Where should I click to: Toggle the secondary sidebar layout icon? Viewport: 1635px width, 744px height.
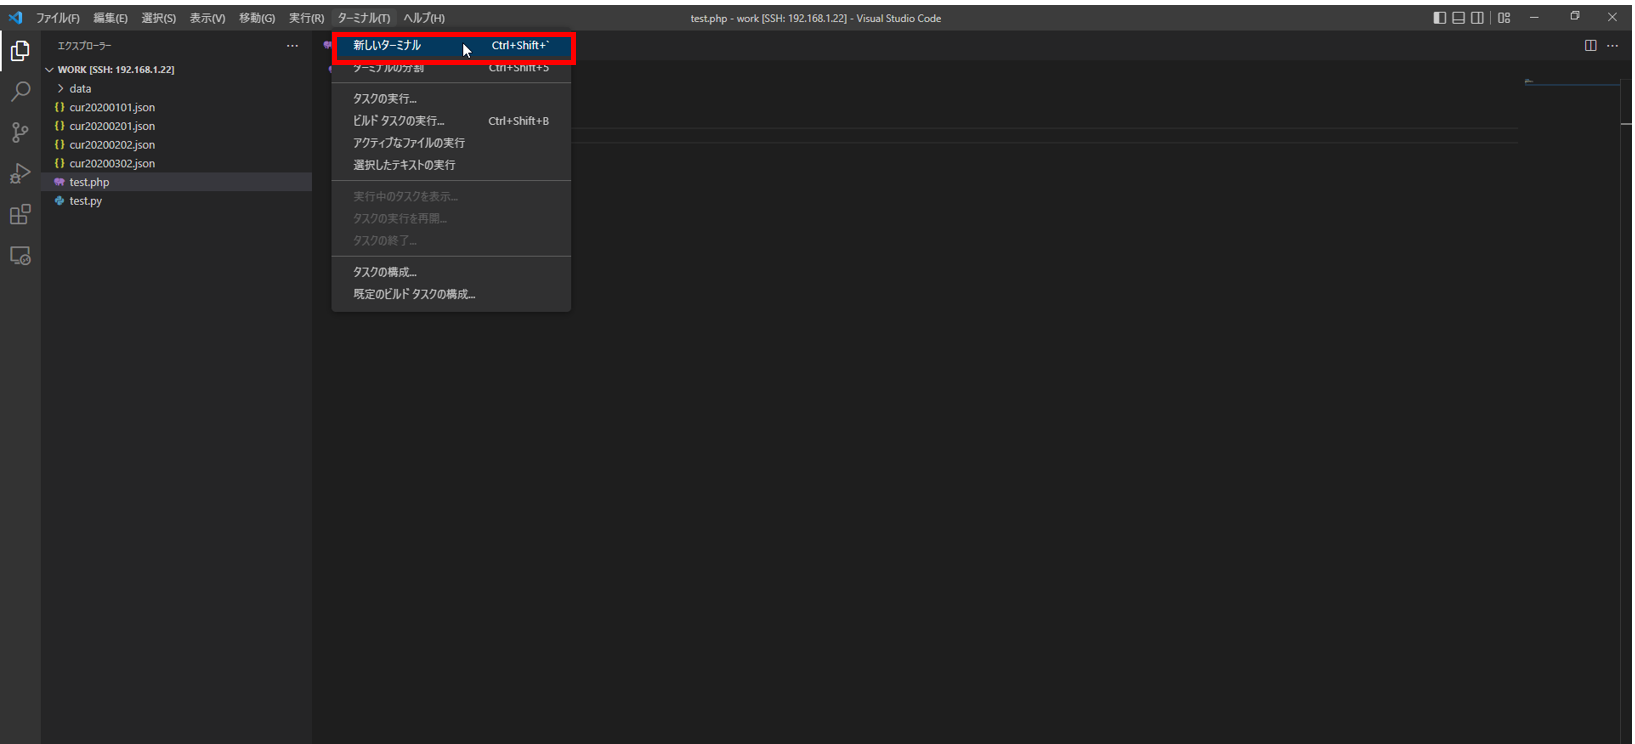pyautogui.click(x=1477, y=18)
